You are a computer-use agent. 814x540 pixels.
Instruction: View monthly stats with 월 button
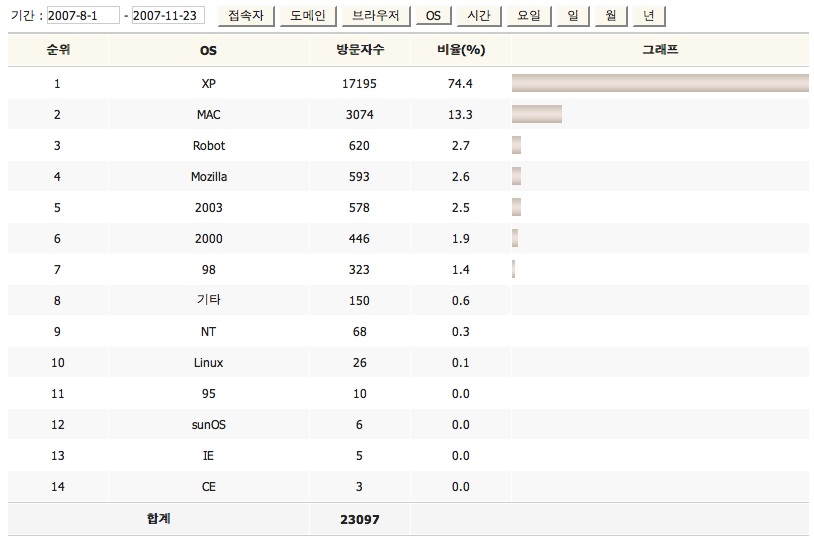[611, 16]
